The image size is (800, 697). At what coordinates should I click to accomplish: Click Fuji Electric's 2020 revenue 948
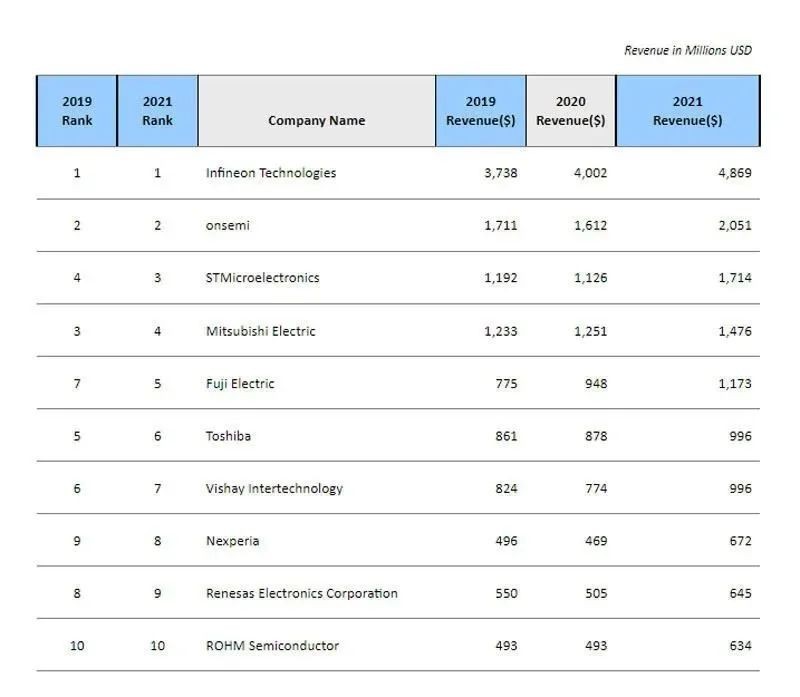tap(595, 383)
